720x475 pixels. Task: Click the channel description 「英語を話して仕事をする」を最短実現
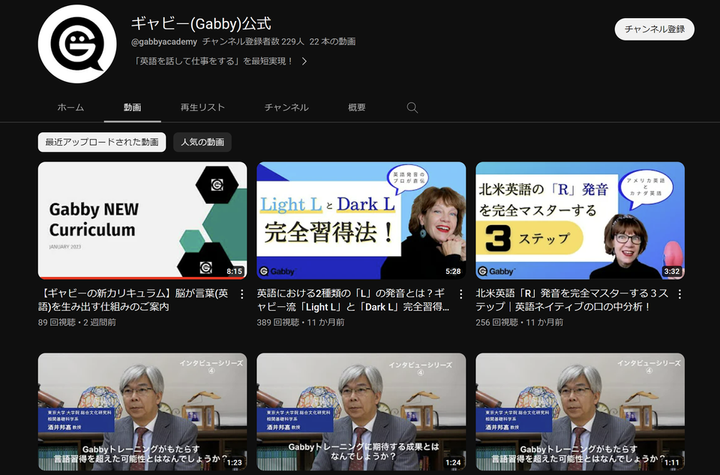[213, 61]
